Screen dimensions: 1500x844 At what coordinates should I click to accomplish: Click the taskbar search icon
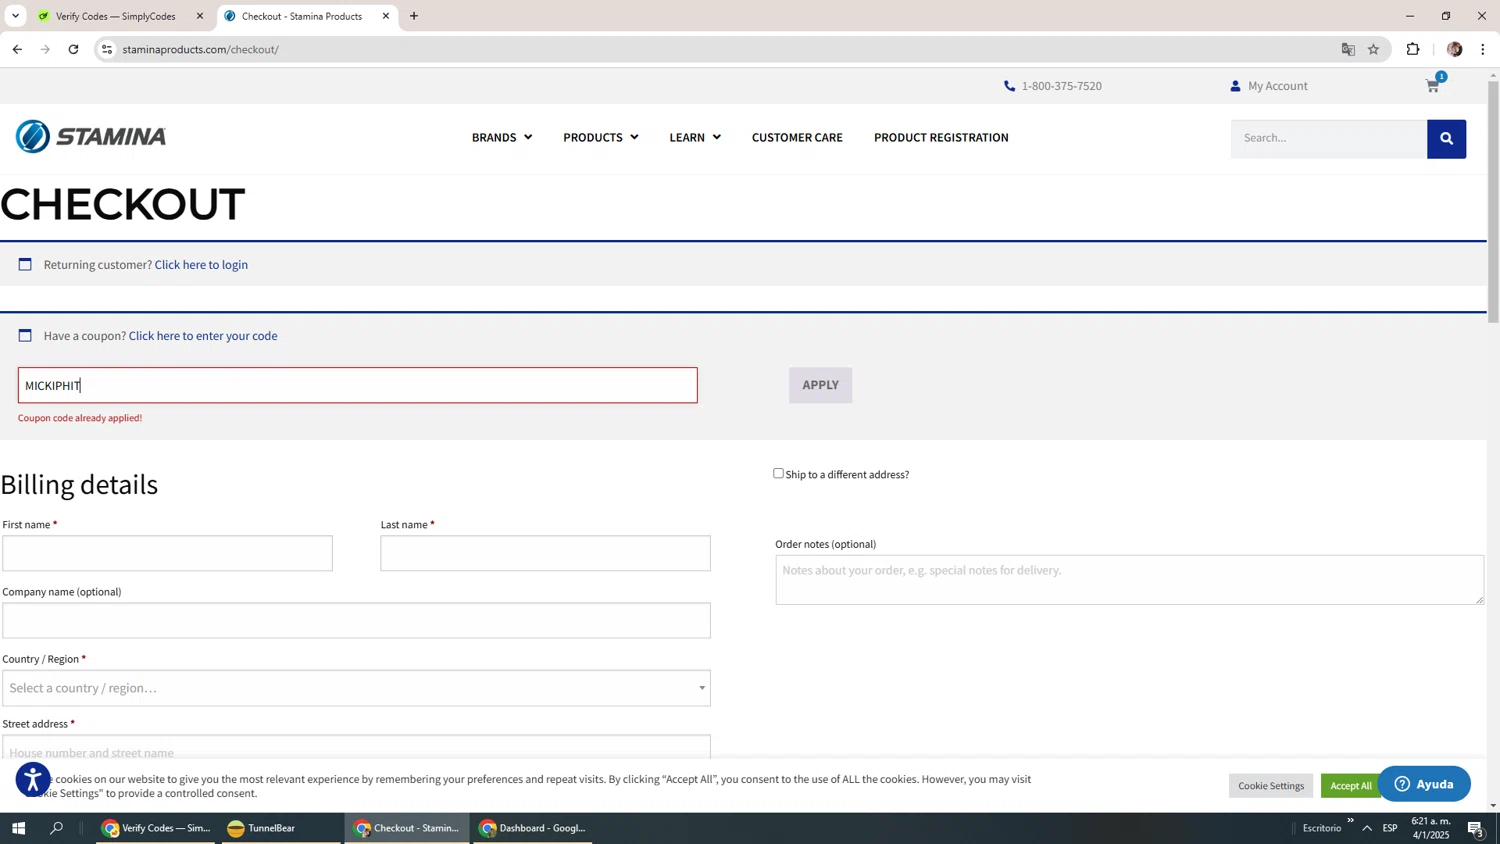57,828
